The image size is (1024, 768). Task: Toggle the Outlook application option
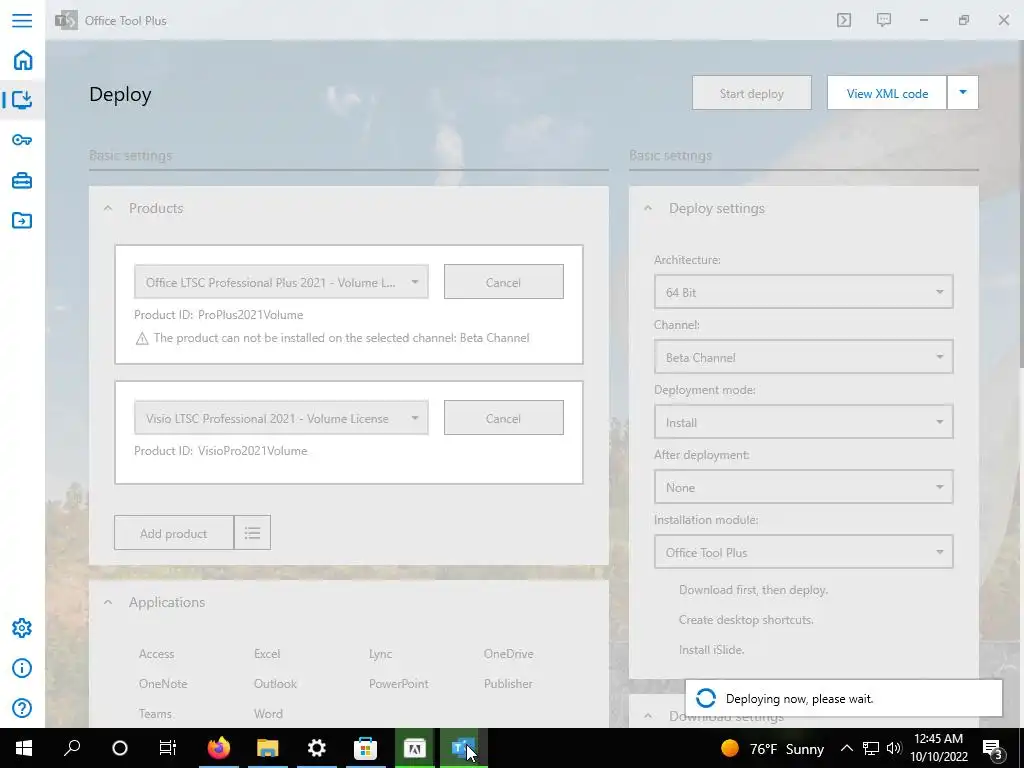point(275,684)
